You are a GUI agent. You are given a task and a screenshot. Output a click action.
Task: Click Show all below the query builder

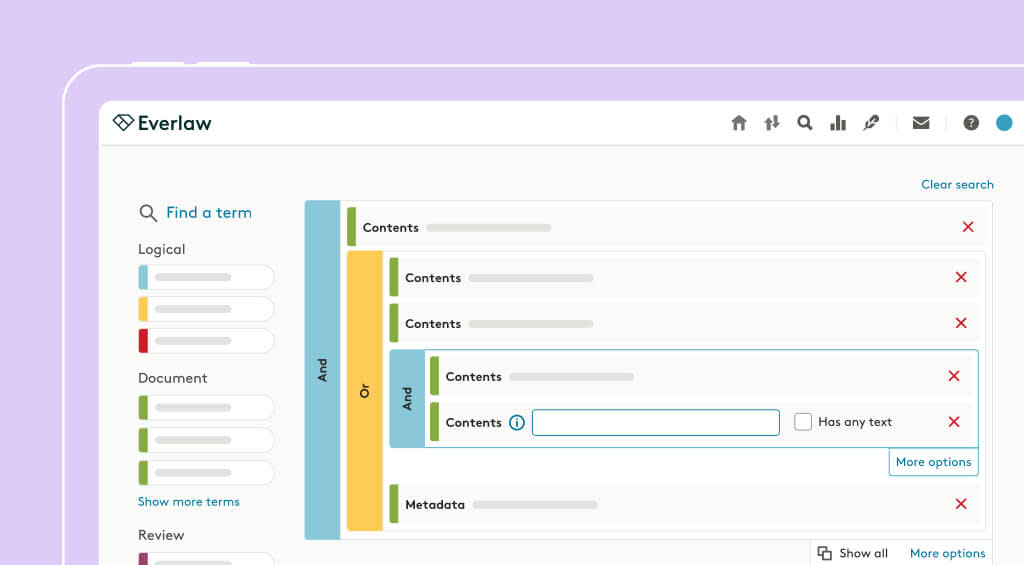853,553
